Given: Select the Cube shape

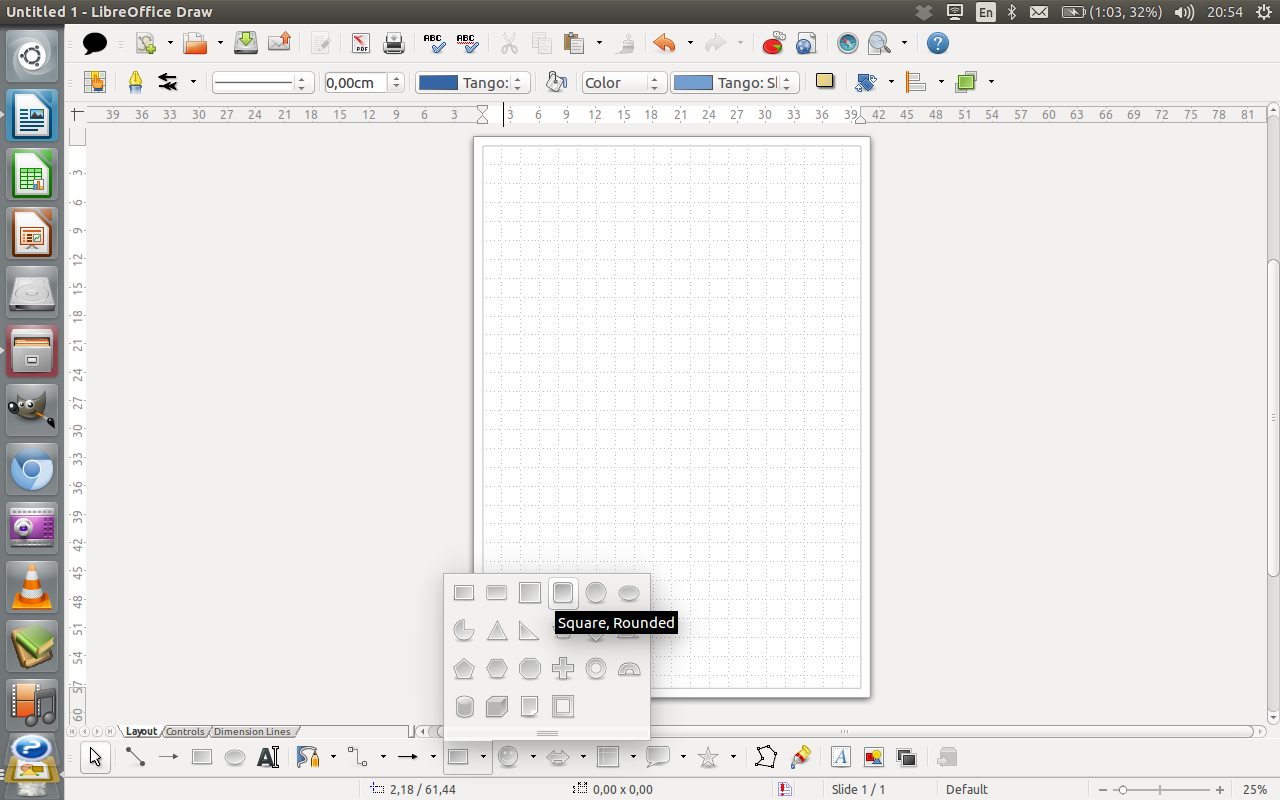Looking at the screenshot, I should pyautogui.click(x=497, y=707).
